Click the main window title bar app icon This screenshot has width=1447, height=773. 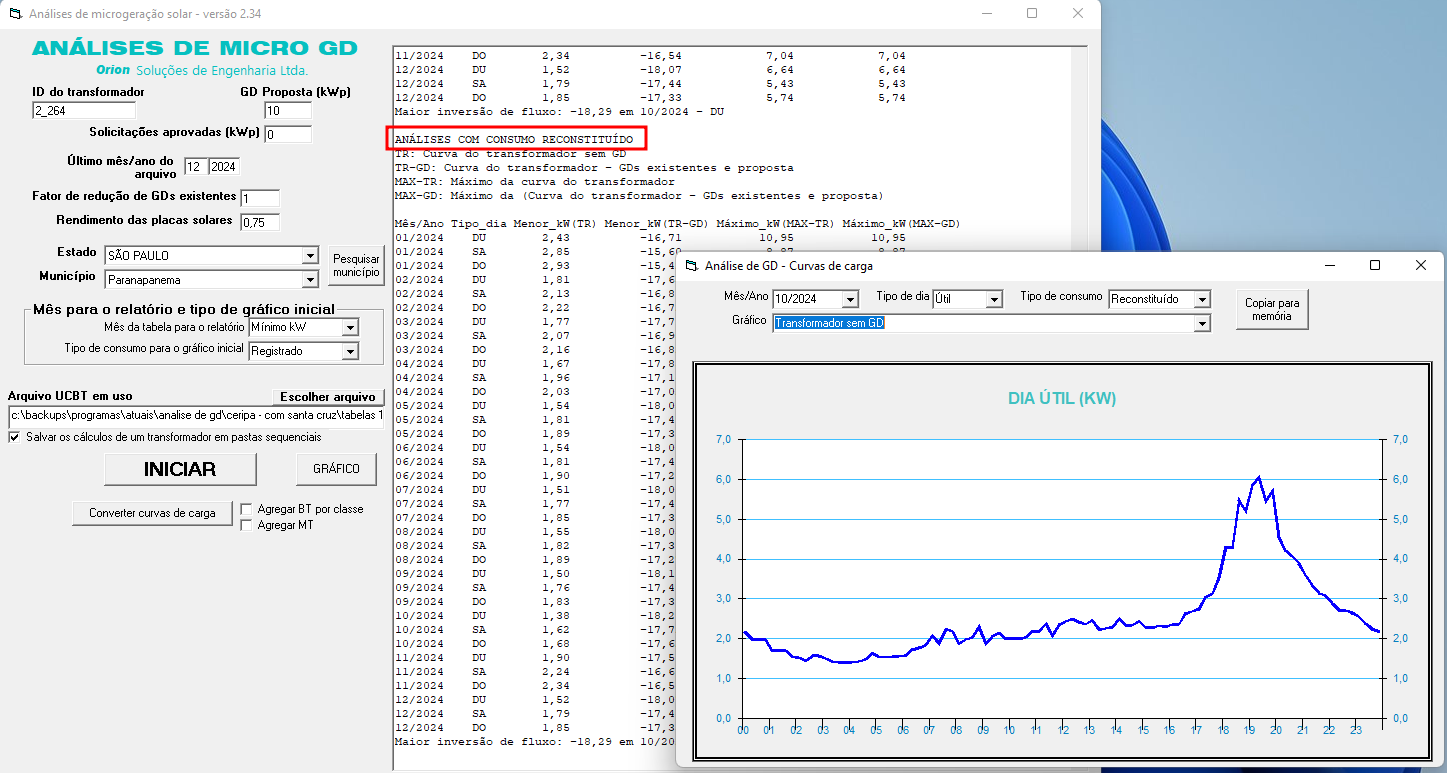14,14
